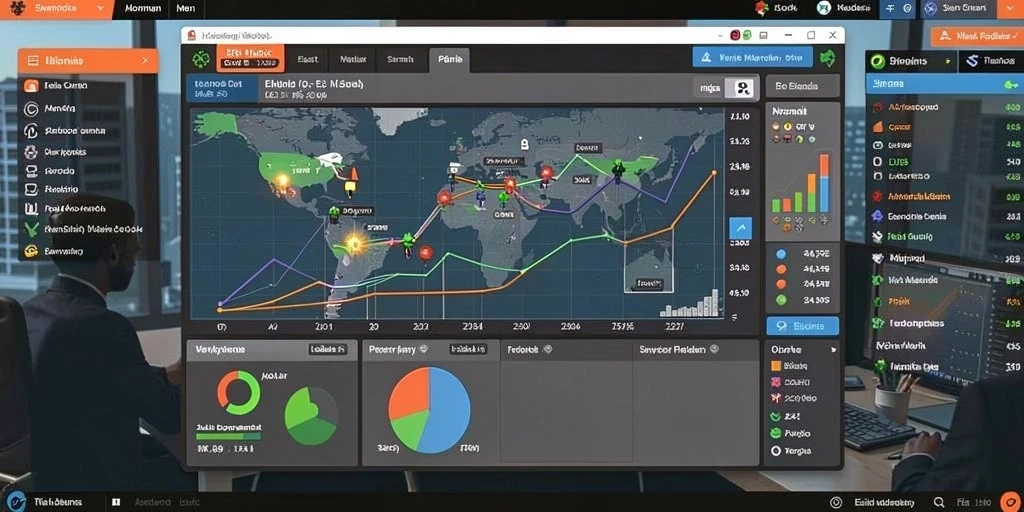Click the green clover logo icon beside the tabs

[x=200, y=59]
